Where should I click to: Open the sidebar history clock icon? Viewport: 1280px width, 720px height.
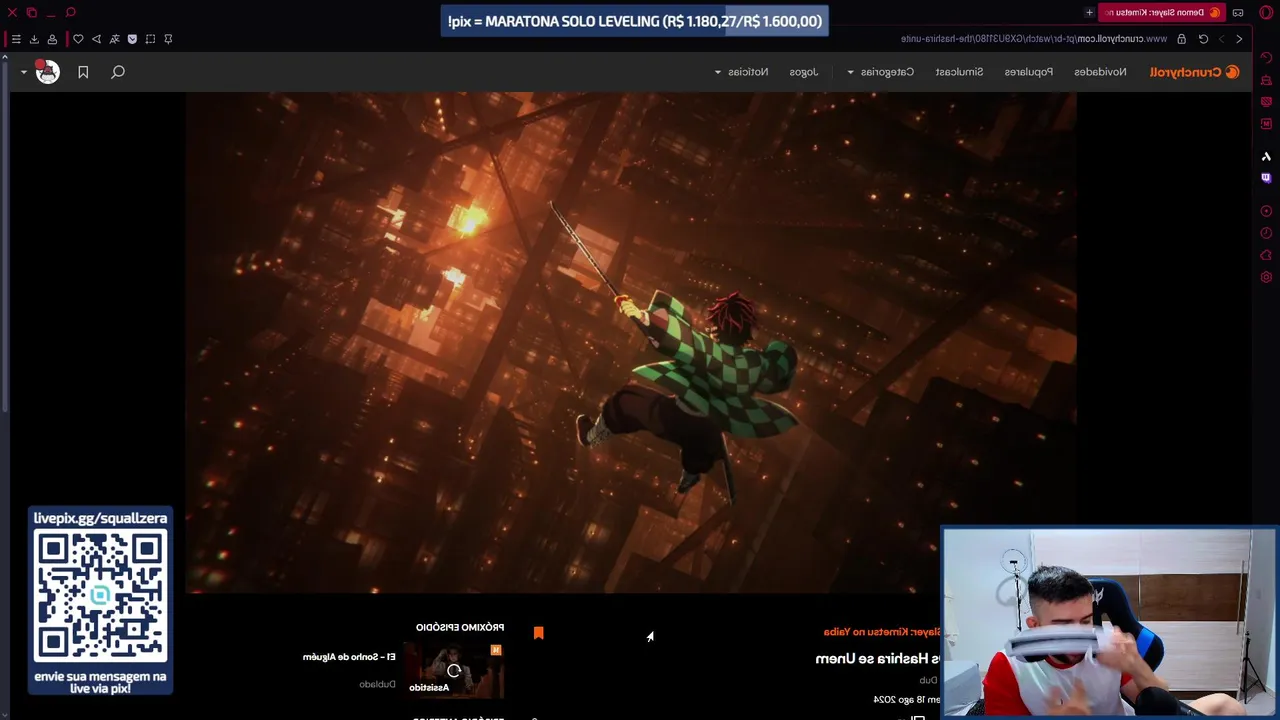pos(1266,233)
